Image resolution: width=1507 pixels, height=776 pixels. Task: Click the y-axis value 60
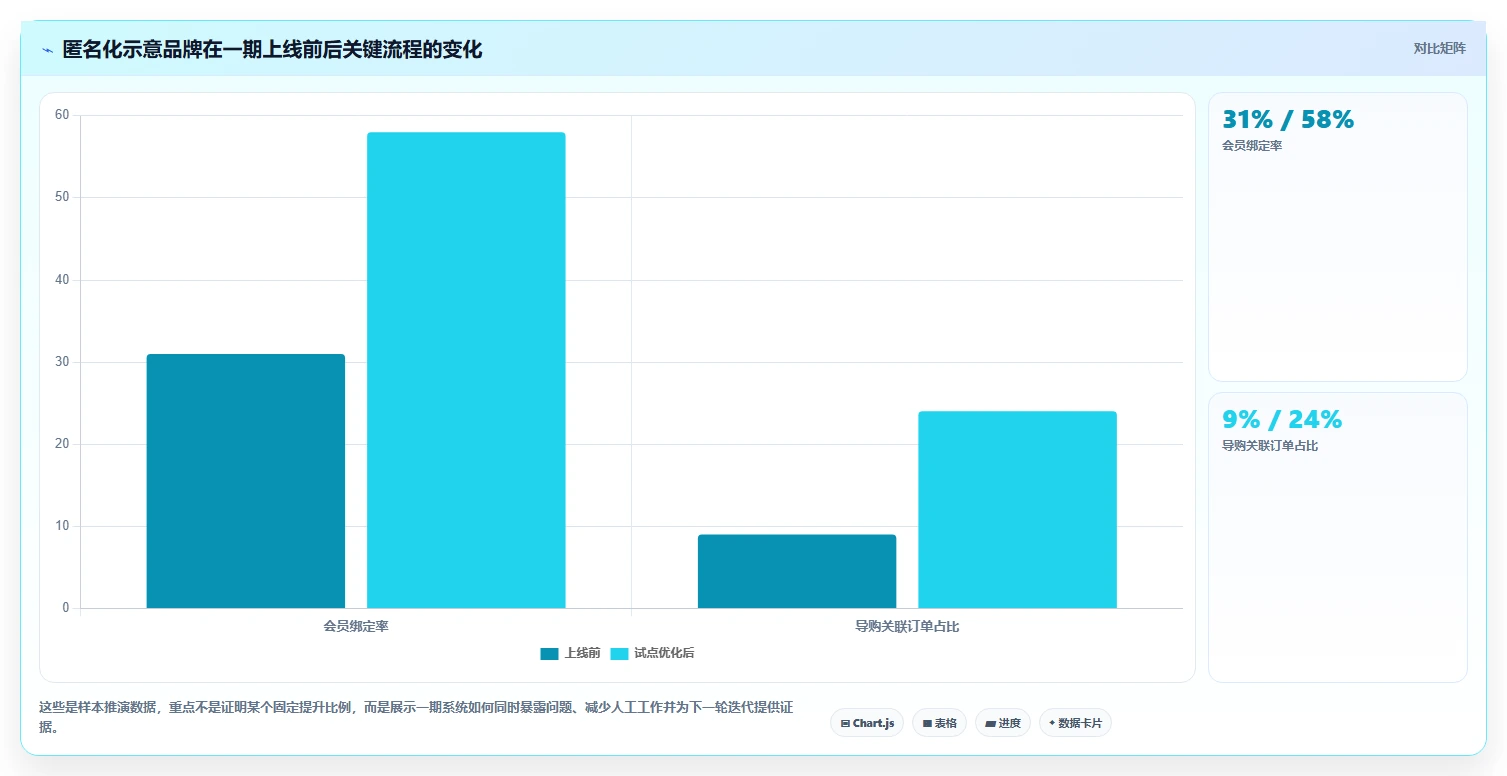click(x=62, y=115)
